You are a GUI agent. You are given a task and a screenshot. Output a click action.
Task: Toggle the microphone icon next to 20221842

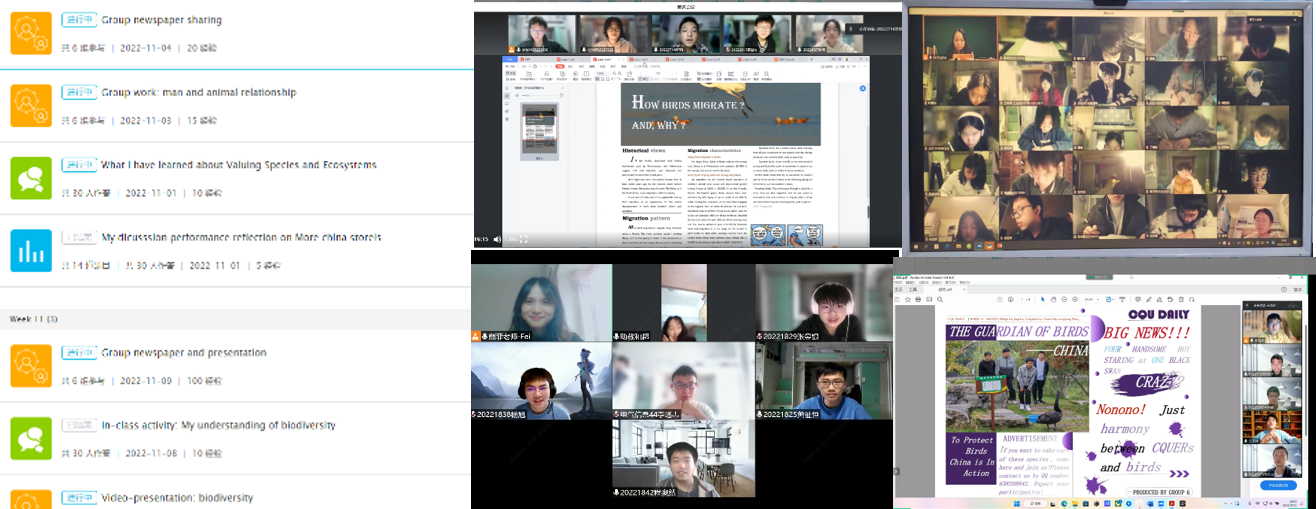click(618, 491)
